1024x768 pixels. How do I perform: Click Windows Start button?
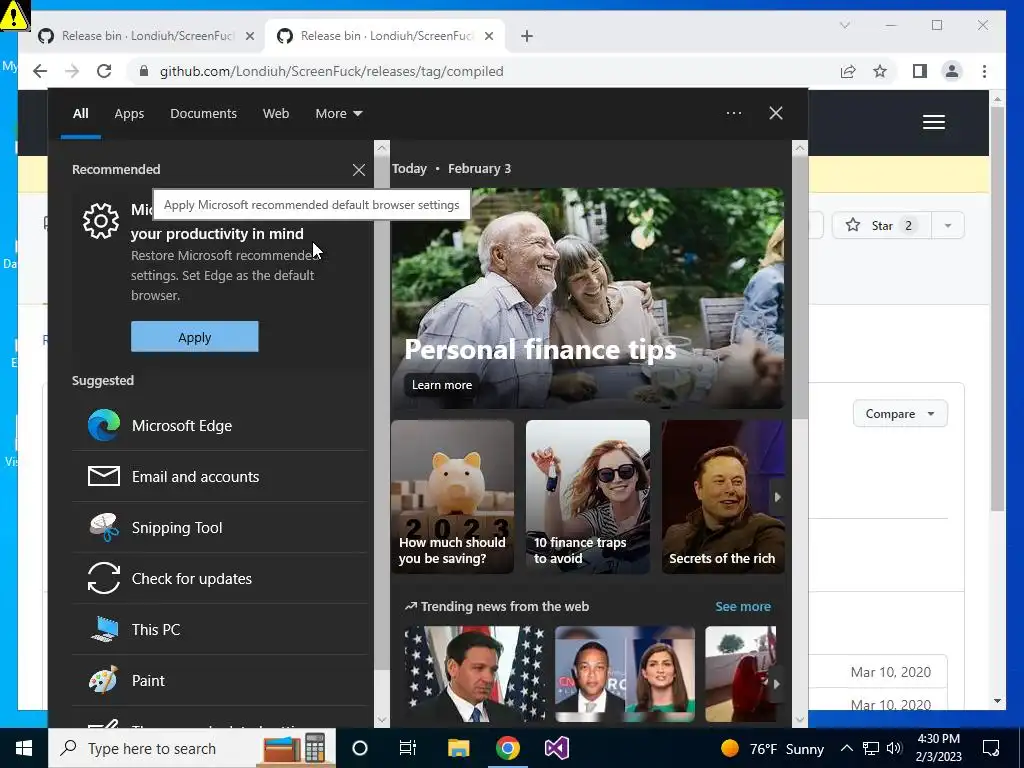pyautogui.click(x=24, y=748)
